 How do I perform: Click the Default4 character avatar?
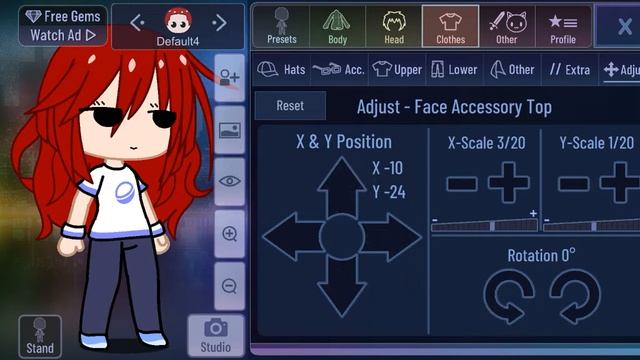[x=178, y=20]
